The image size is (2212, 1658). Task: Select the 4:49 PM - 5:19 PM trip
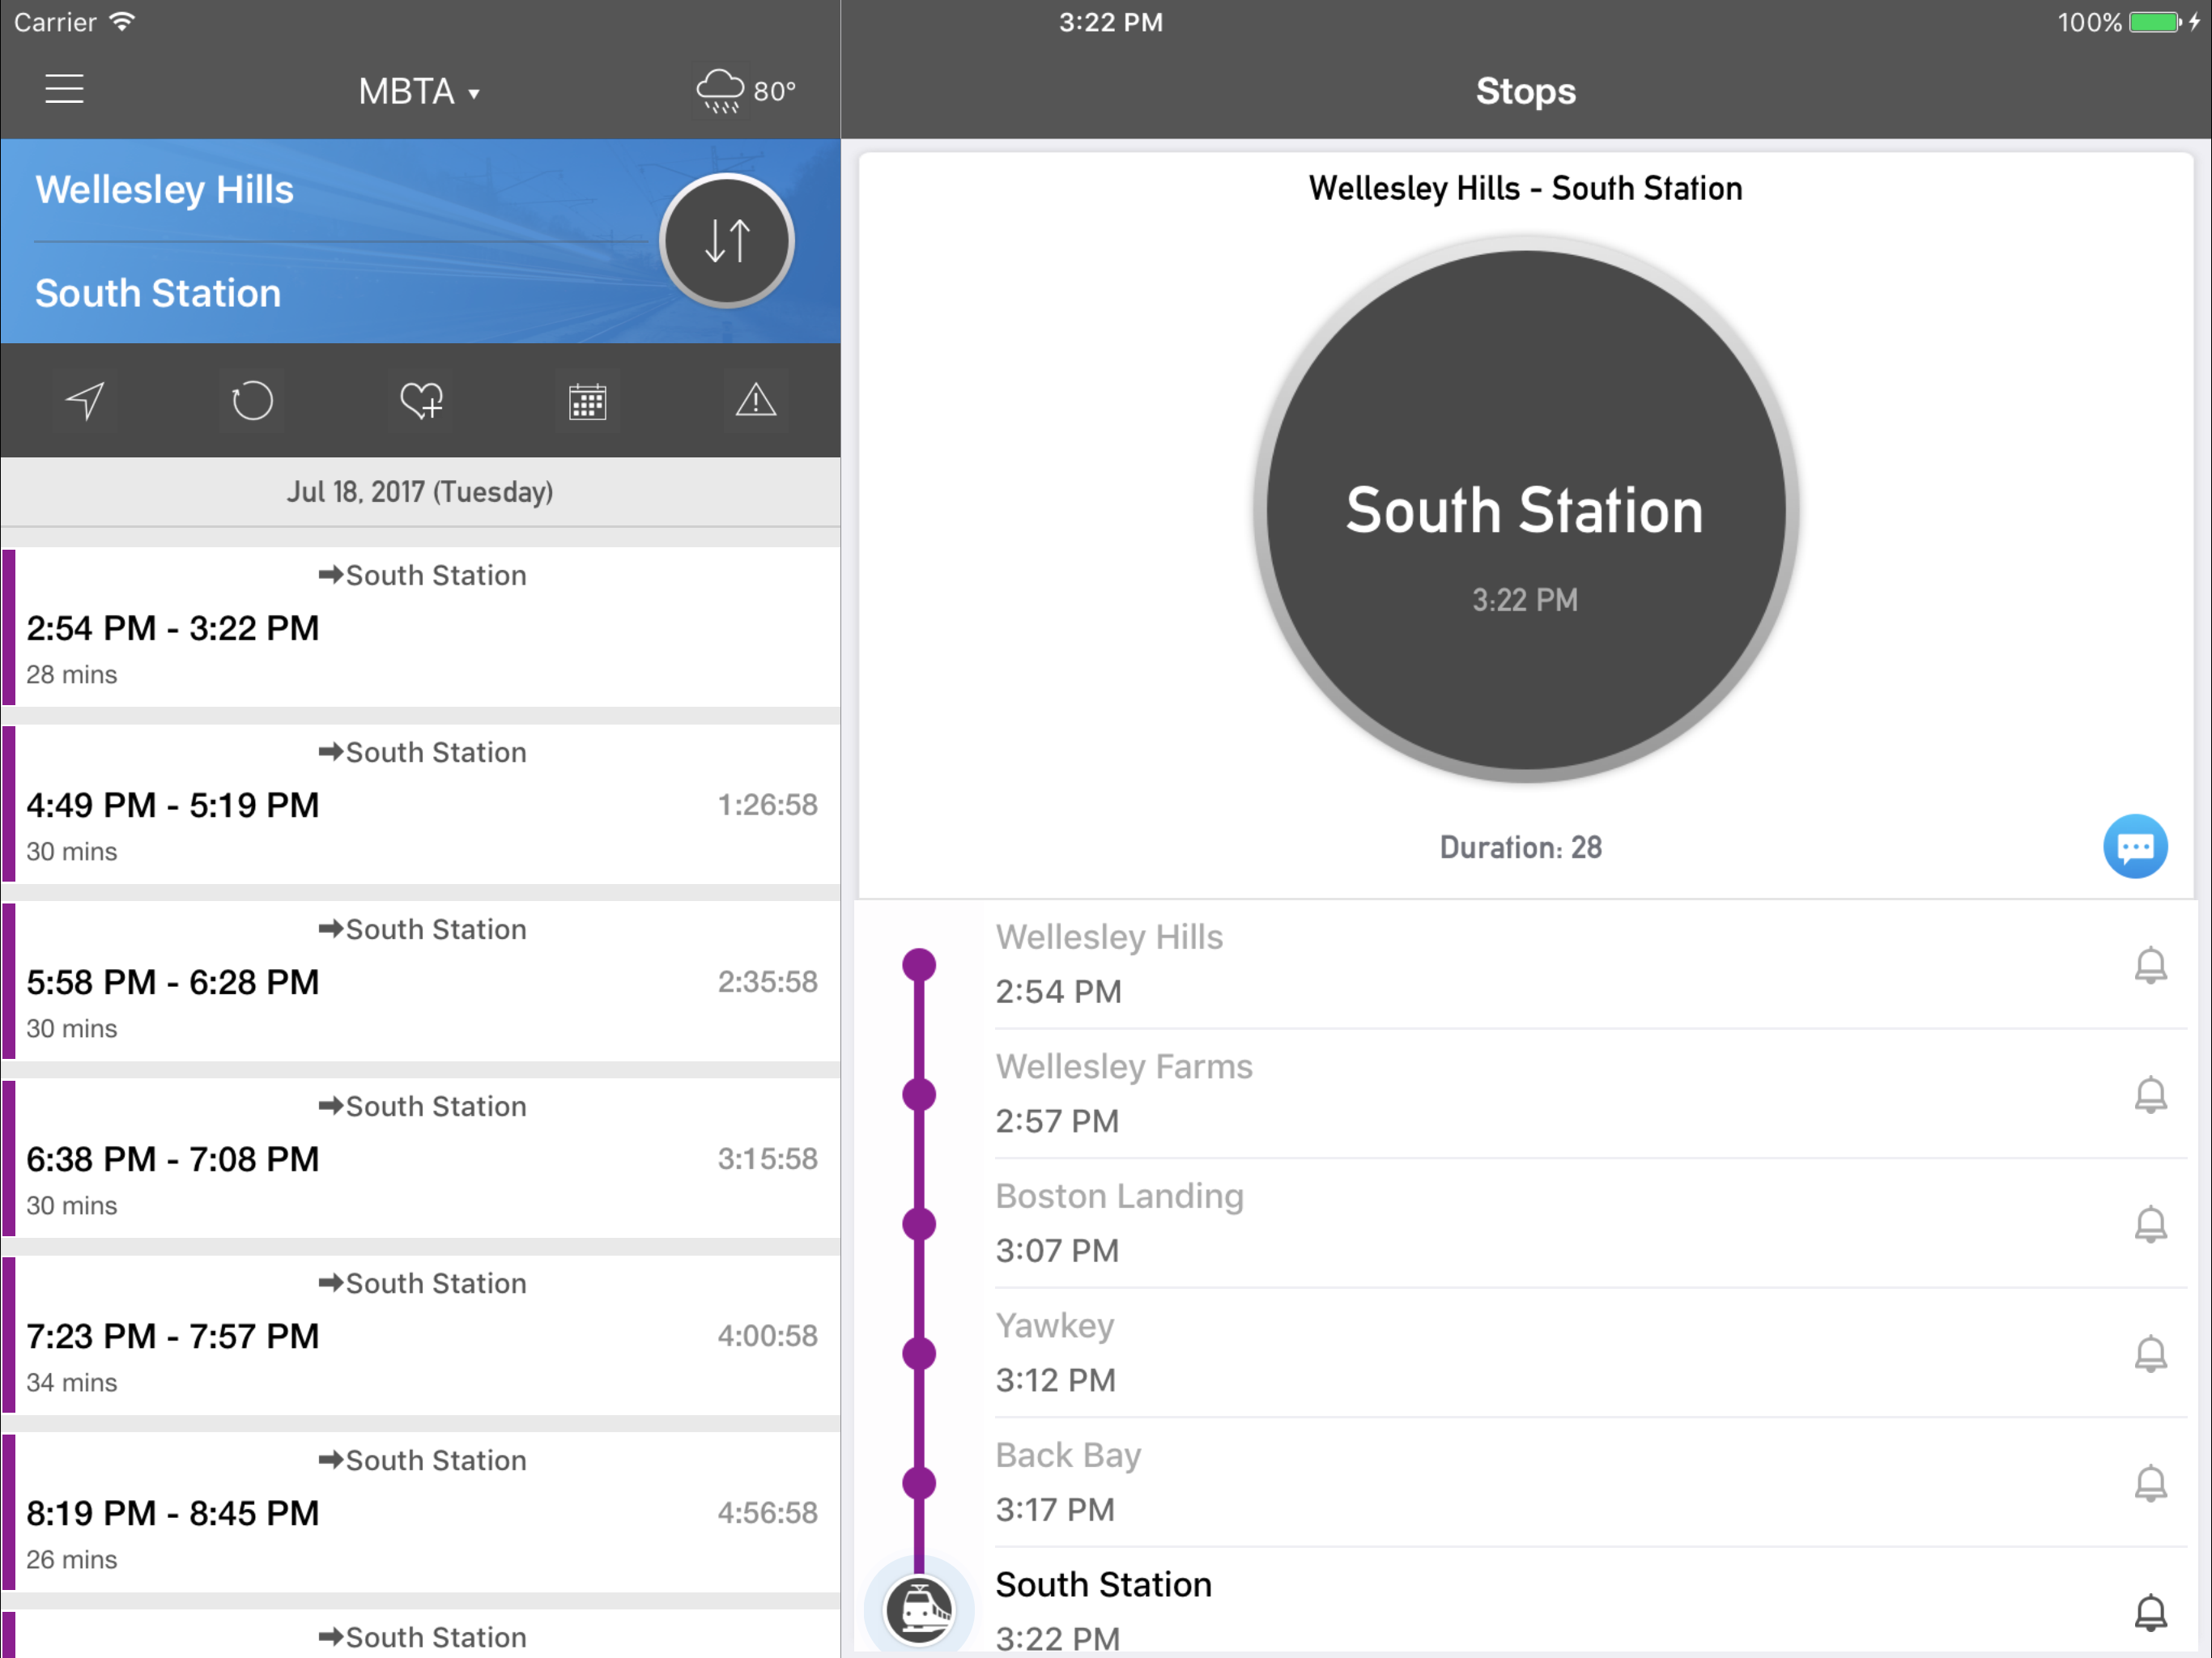coord(420,805)
